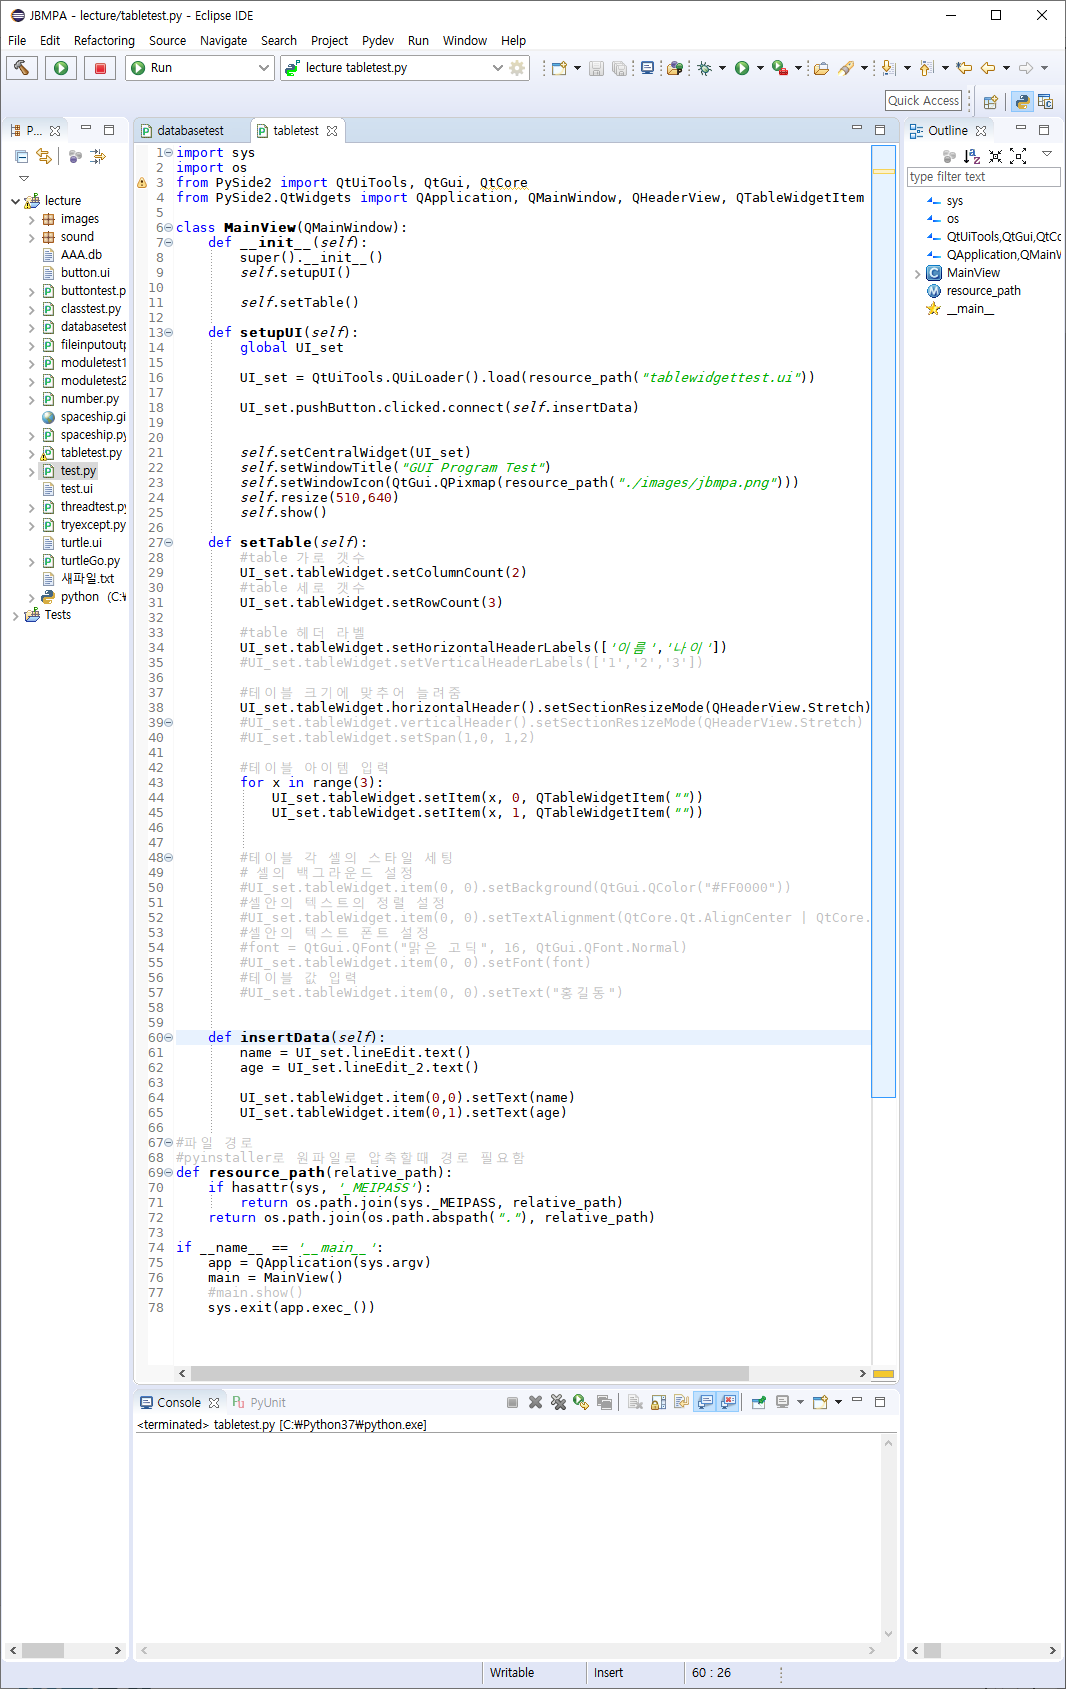Click the Last Edit Location icon
Screen dimensions: 1066x1689
pyautogui.click(x=964, y=68)
